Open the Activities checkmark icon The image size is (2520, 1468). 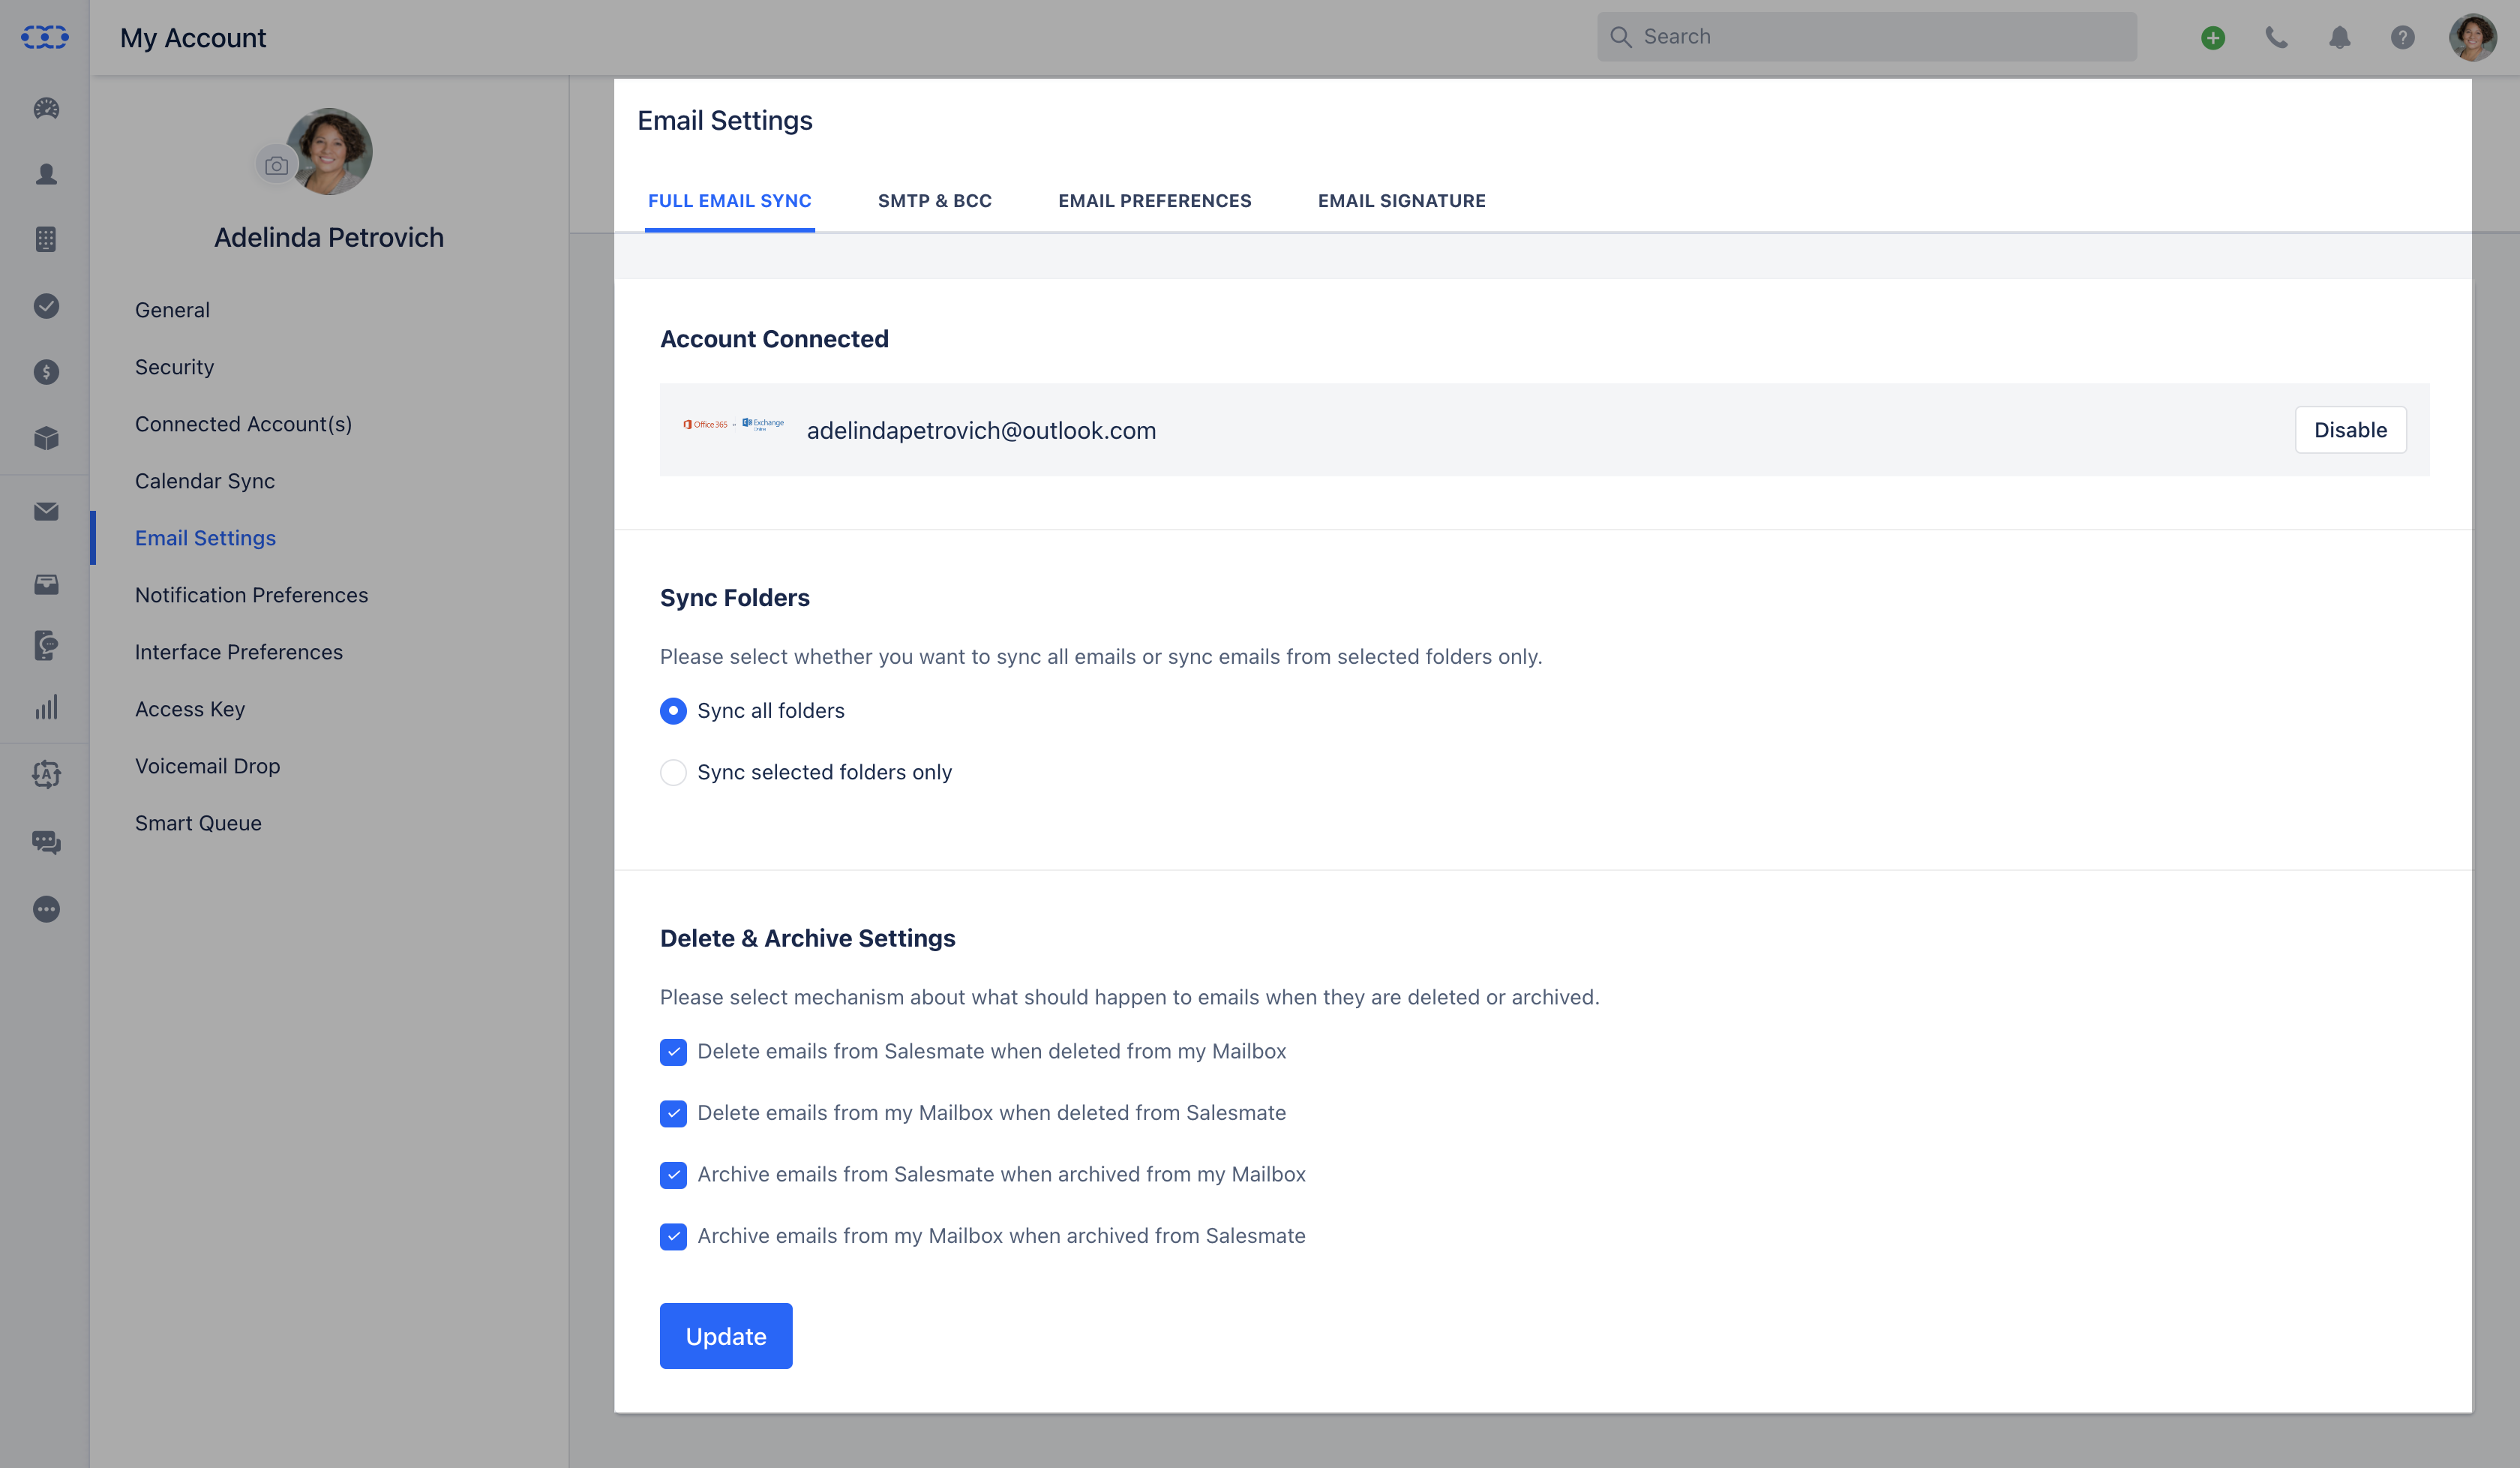(45, 306)
